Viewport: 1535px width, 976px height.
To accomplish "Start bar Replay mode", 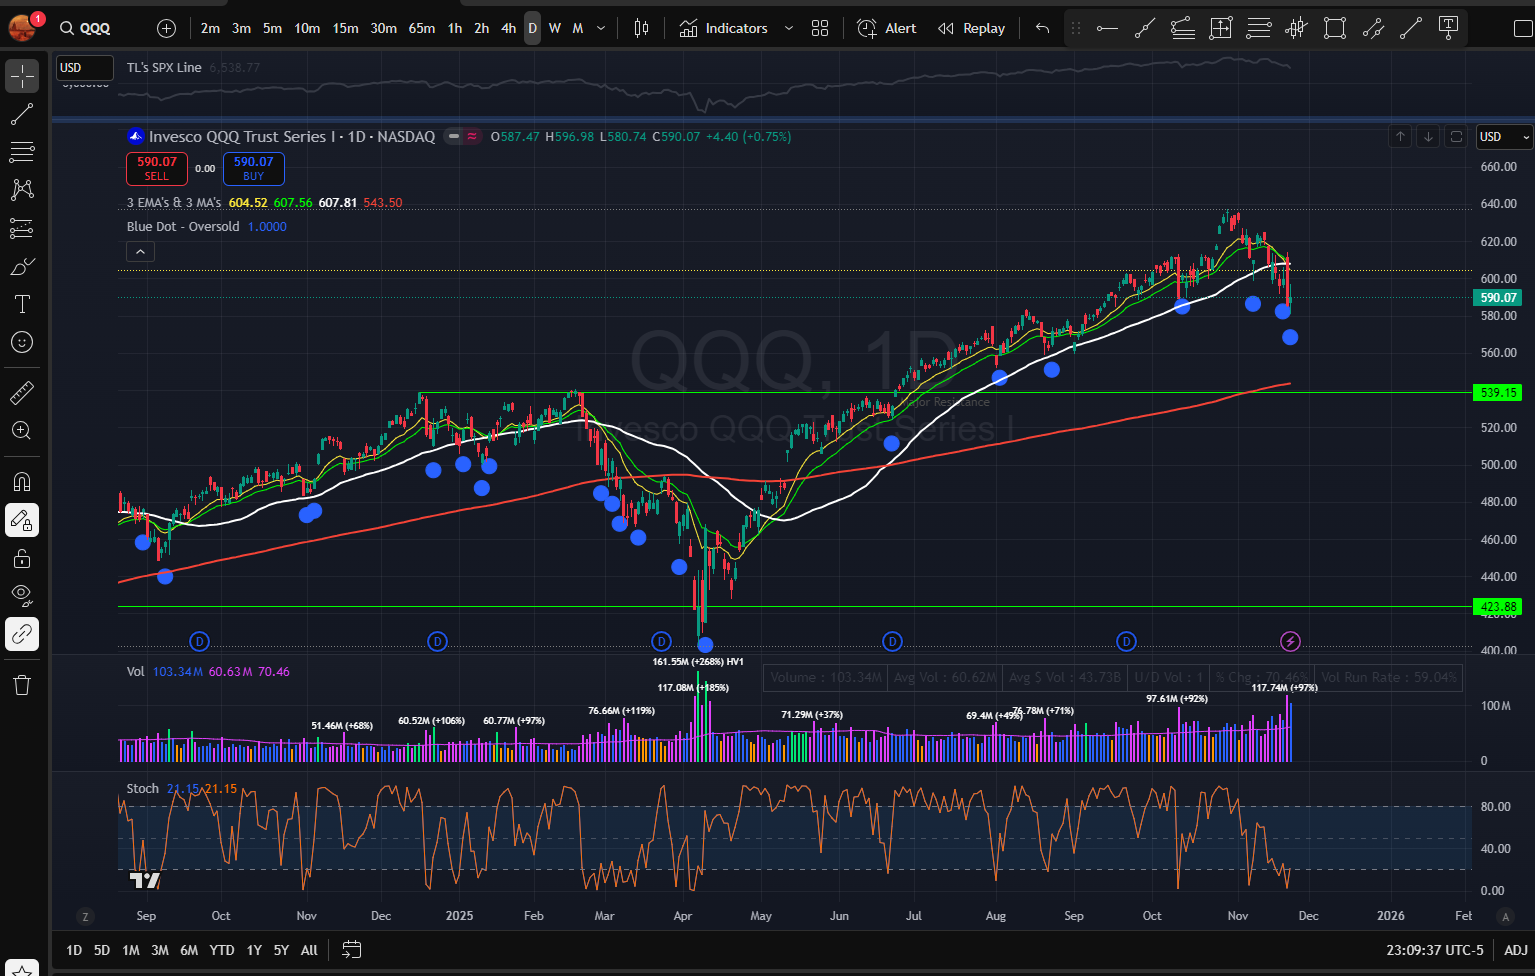I will [x=971, y=28].
